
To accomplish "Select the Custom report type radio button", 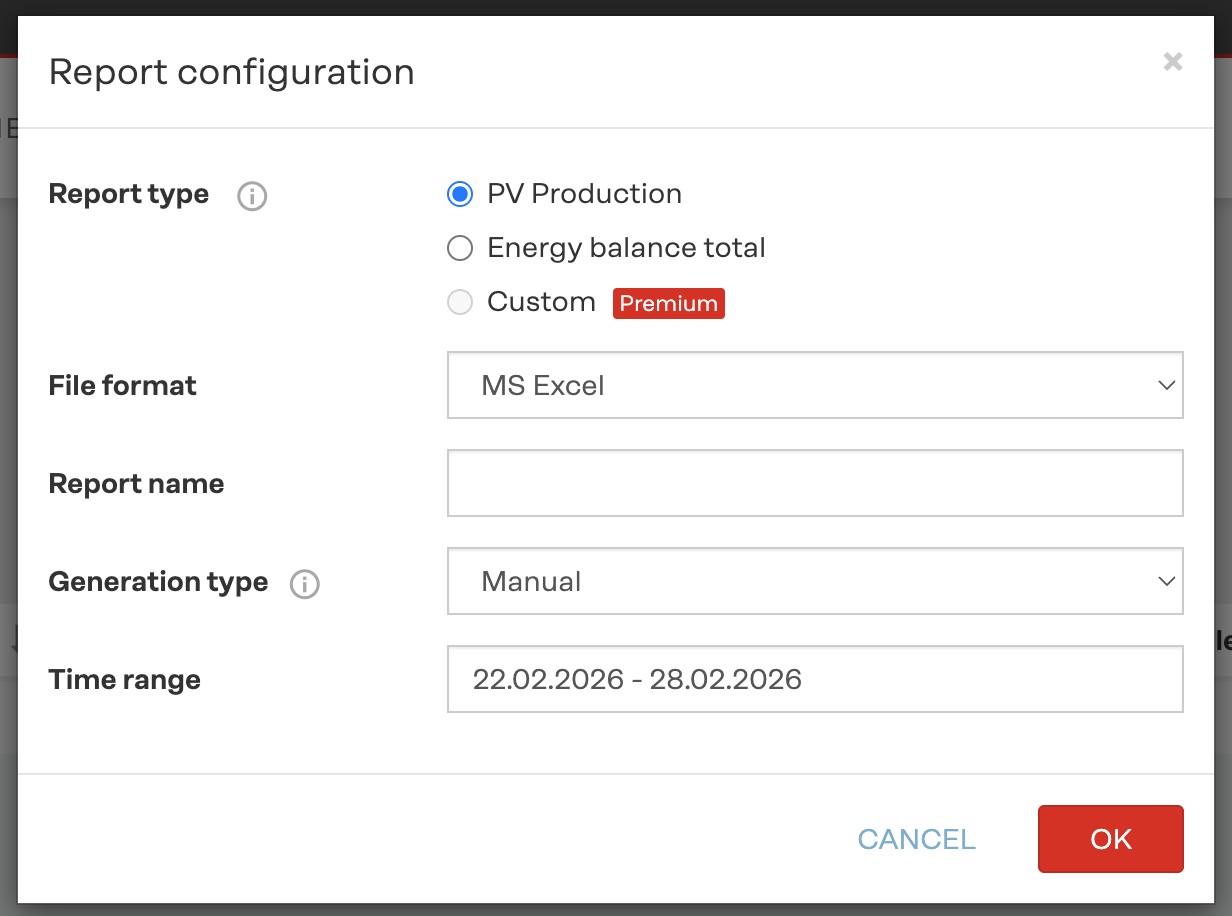I will click(460, 302).
